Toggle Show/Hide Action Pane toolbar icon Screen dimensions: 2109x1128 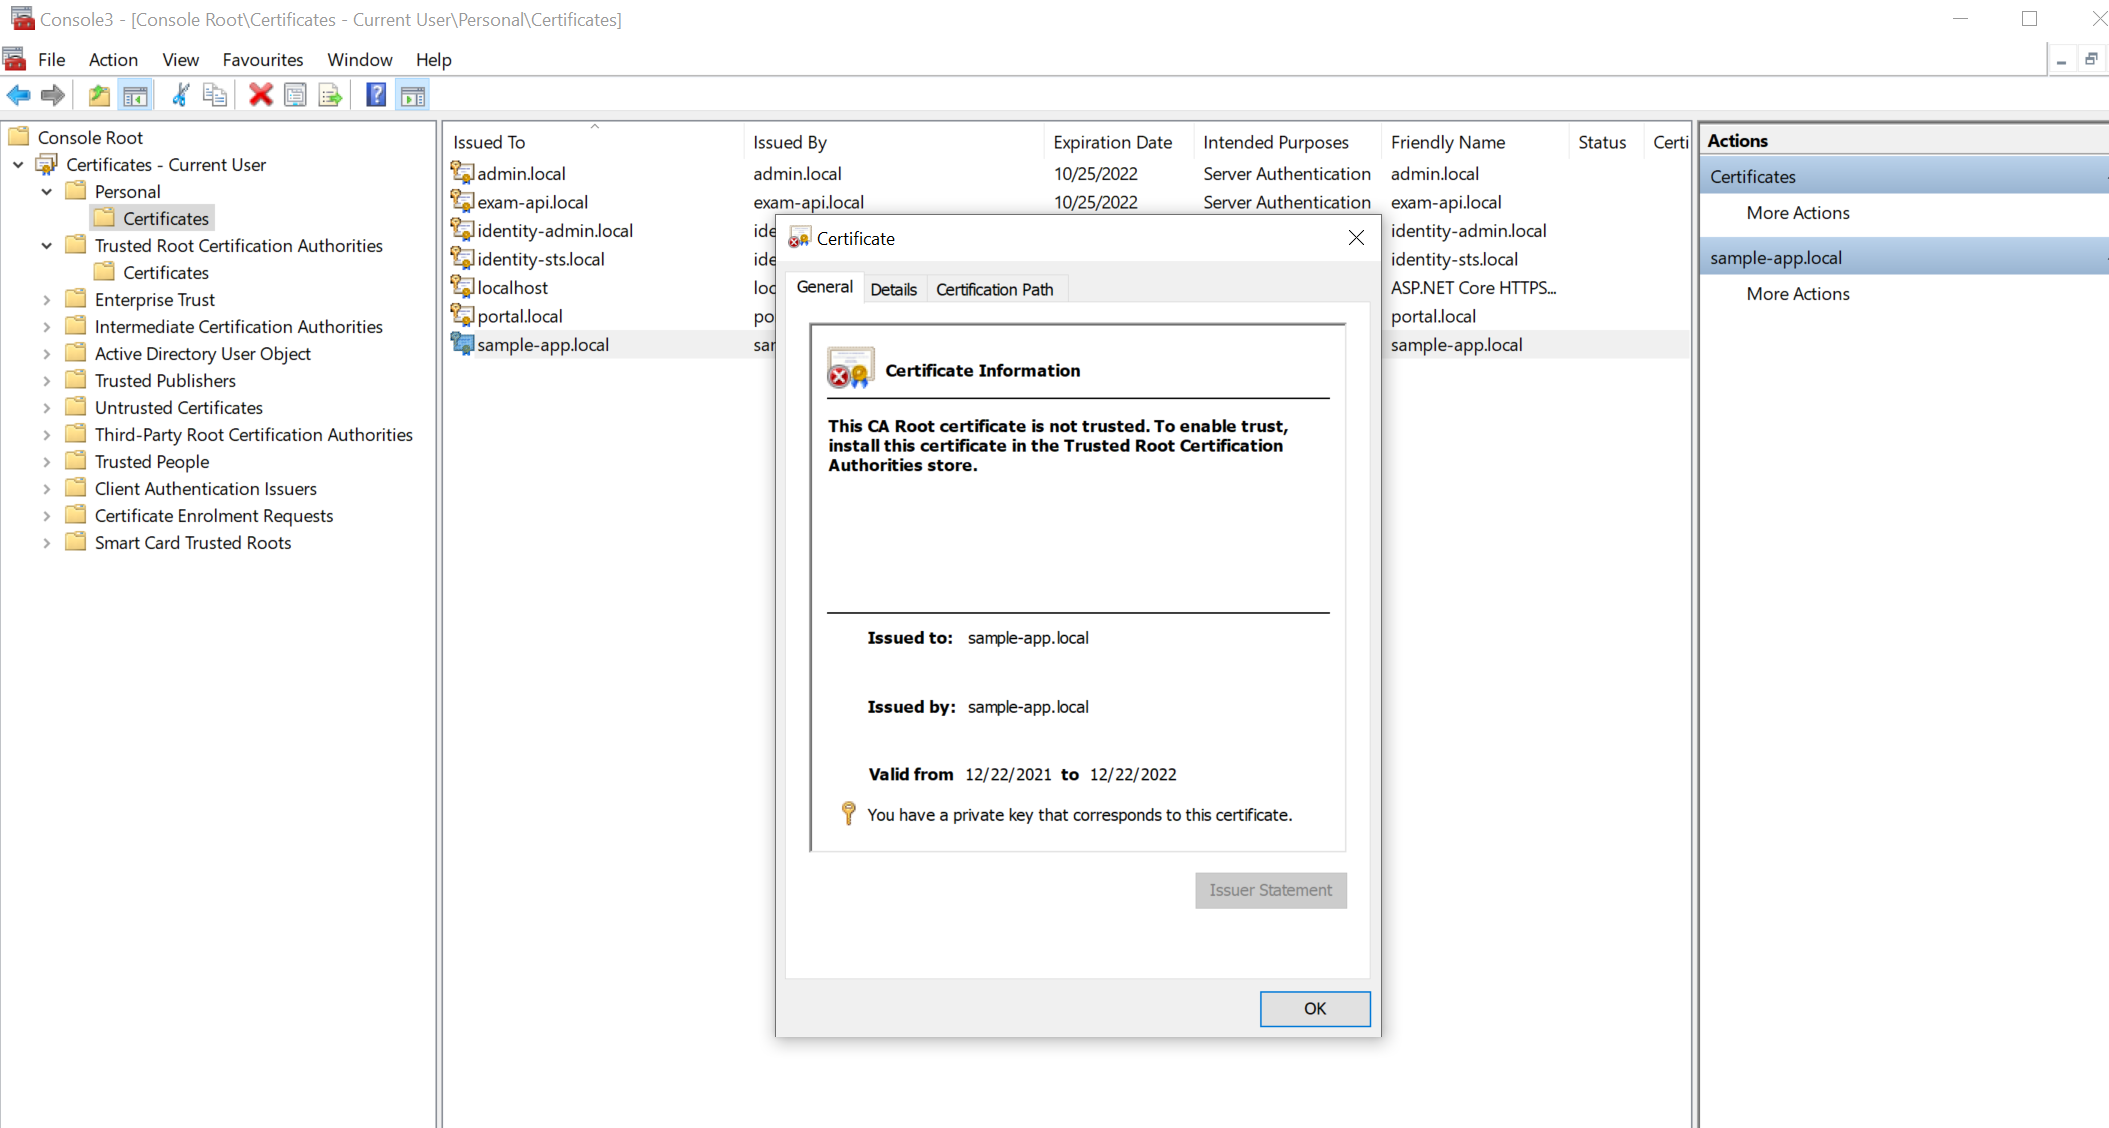click(412, 96)
